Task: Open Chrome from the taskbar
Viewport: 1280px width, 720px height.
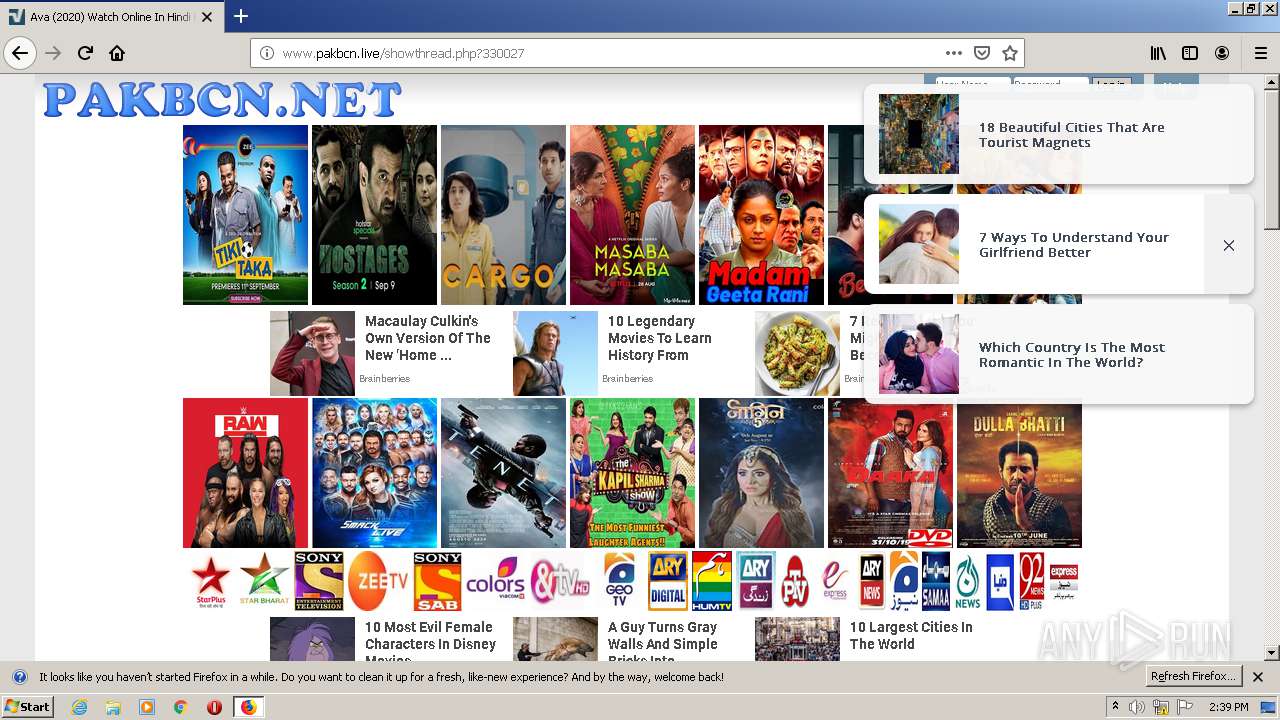Action: 180,707
